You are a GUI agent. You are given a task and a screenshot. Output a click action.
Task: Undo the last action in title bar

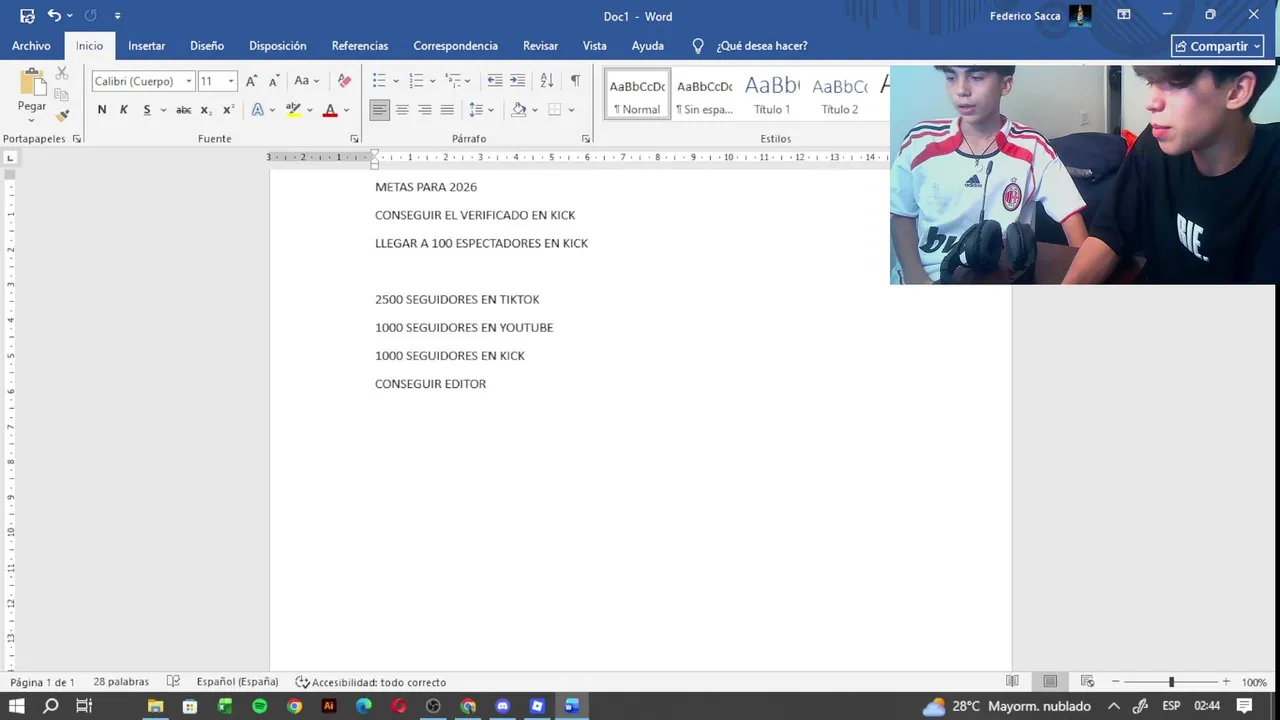54,16
